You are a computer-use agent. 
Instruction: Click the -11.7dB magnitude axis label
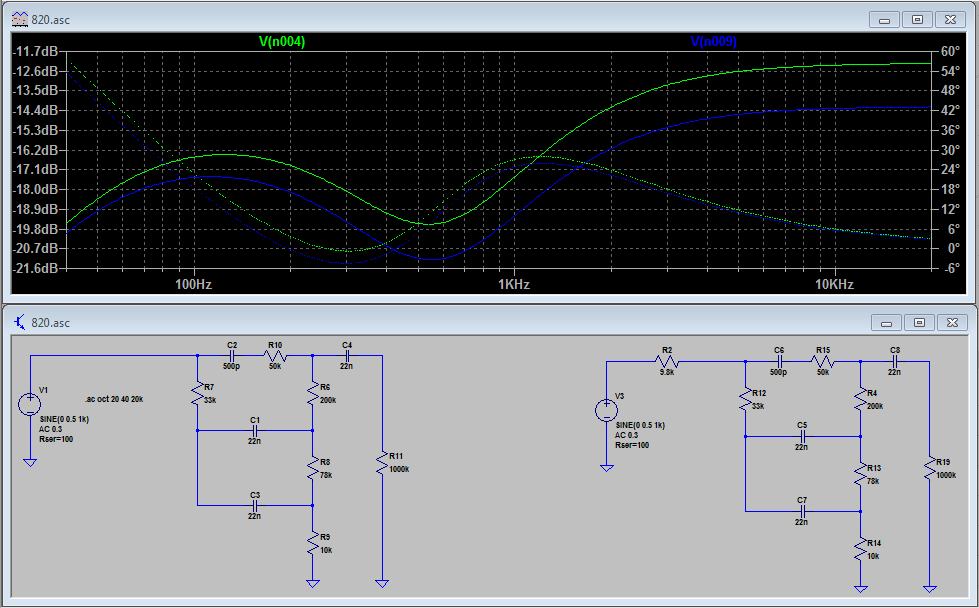(36, 51)
